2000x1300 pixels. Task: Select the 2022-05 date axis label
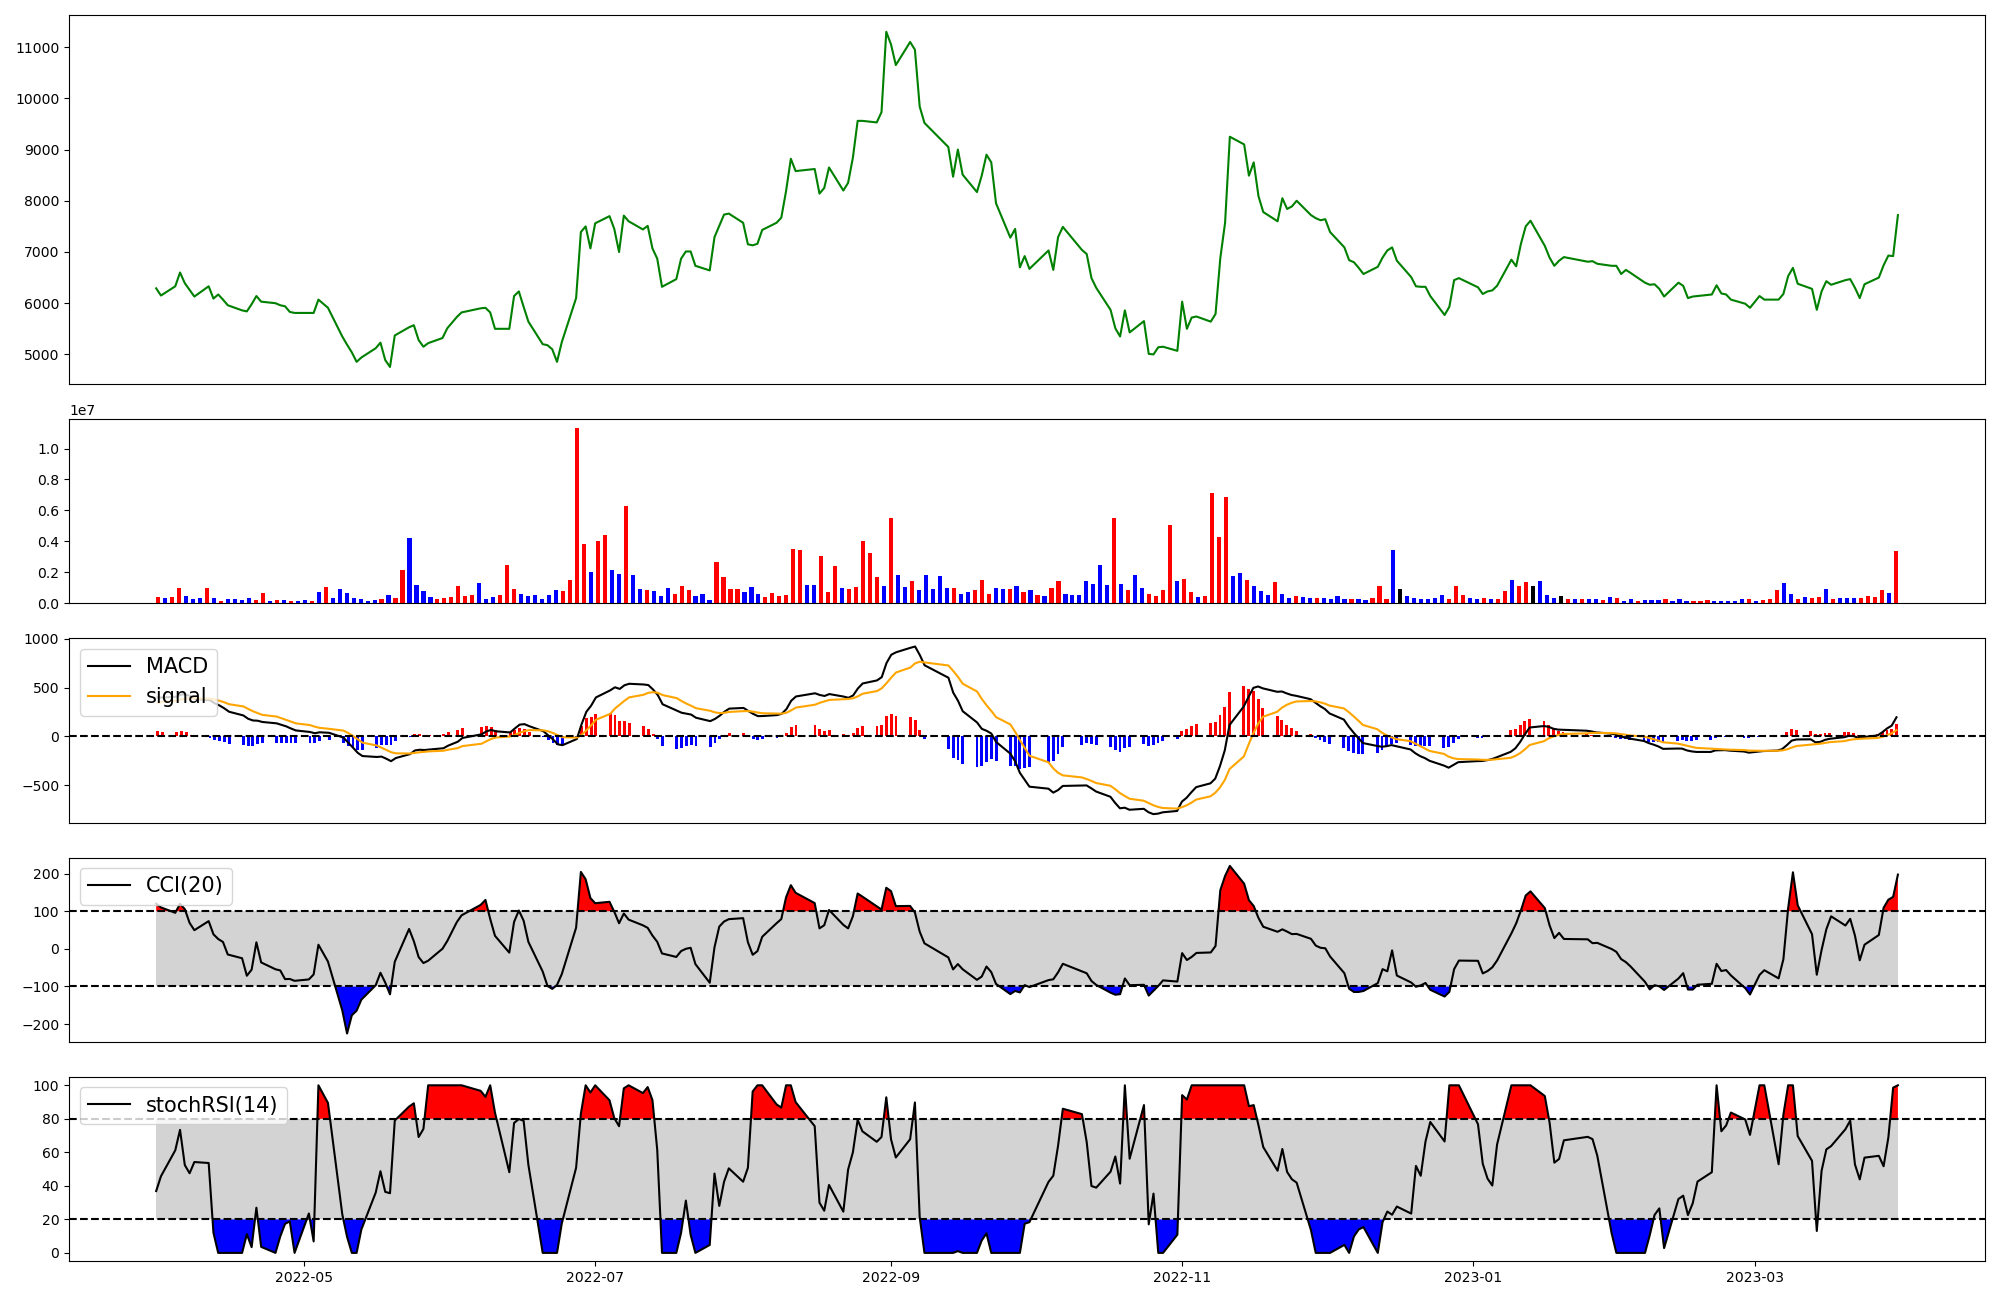coord(303,1276)
